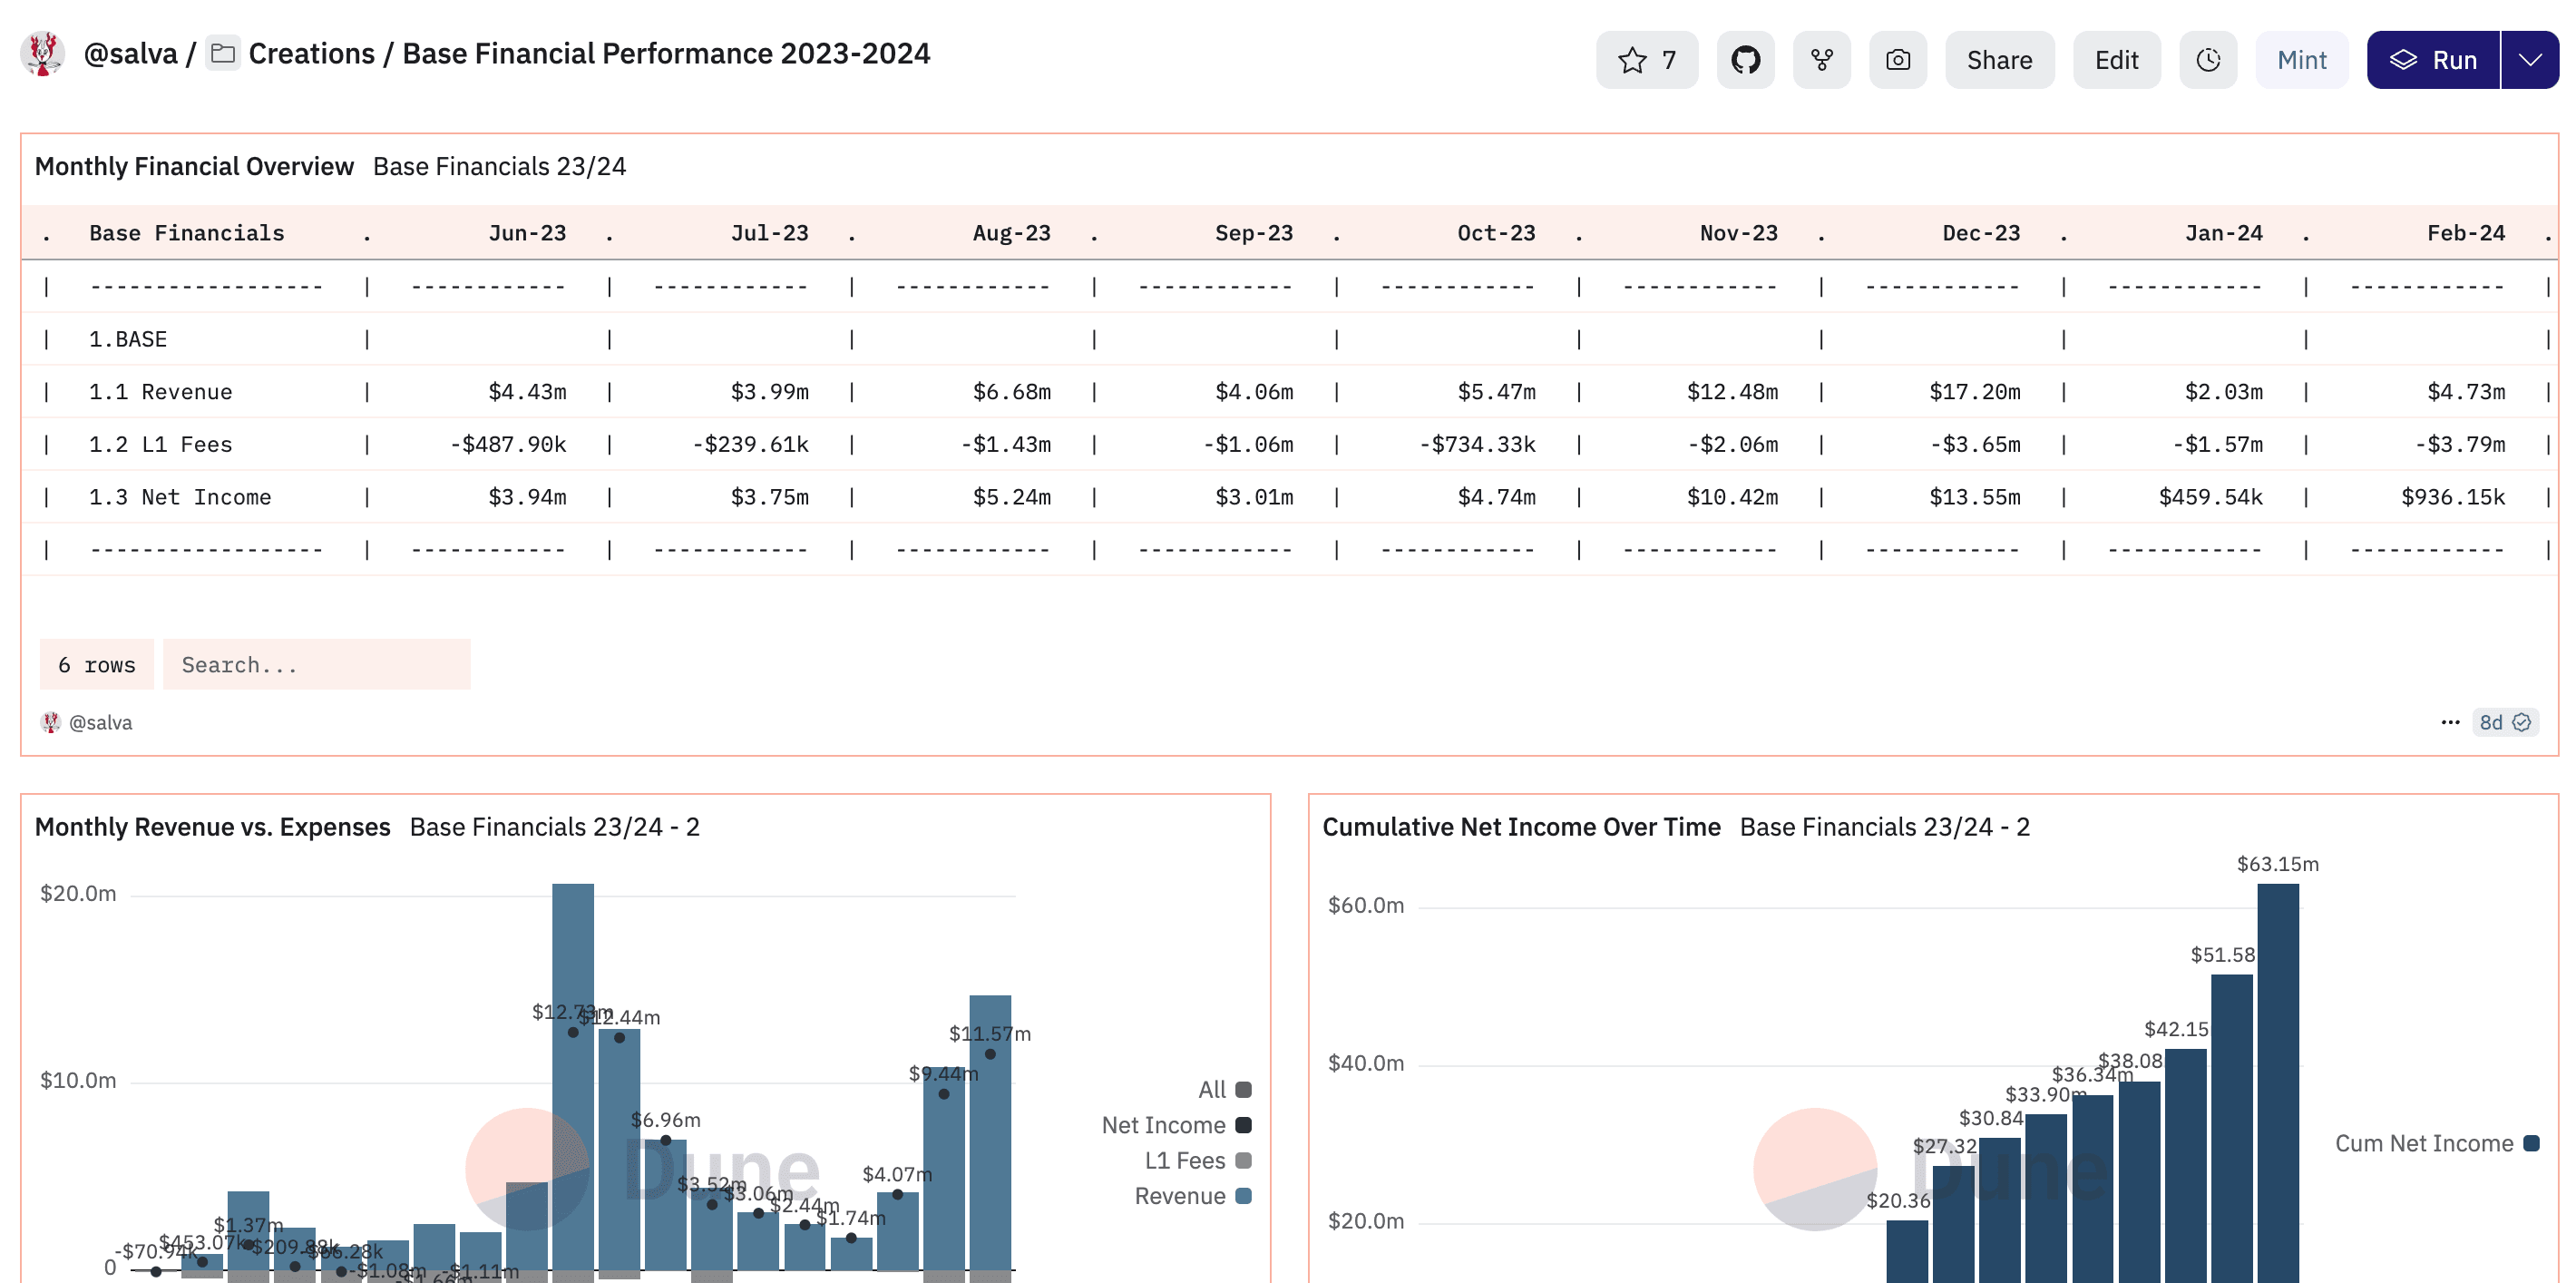Click the Edit button
The height and width of the screenshot is (1283, 2576).
point(2116,60)
